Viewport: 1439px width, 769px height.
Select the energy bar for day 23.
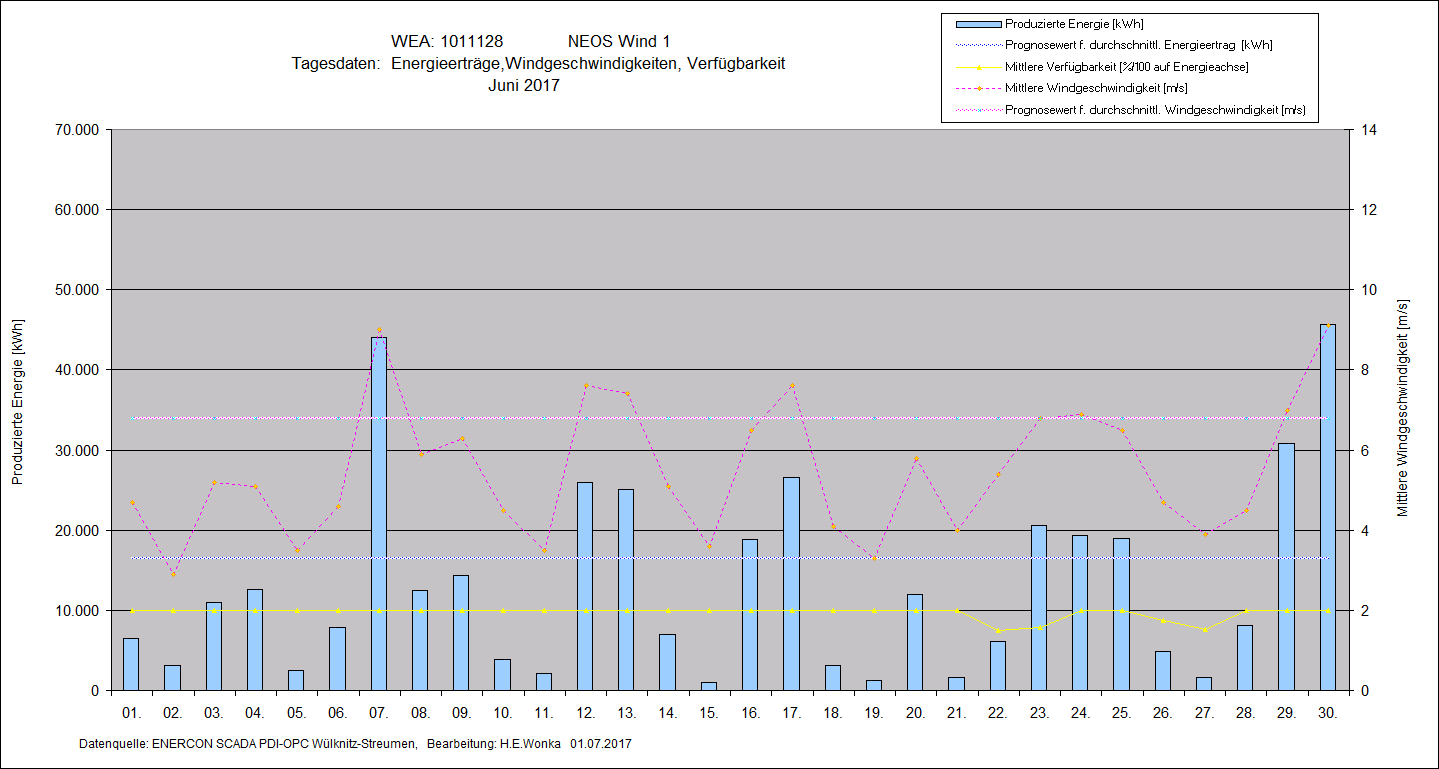click(1039, 608)
